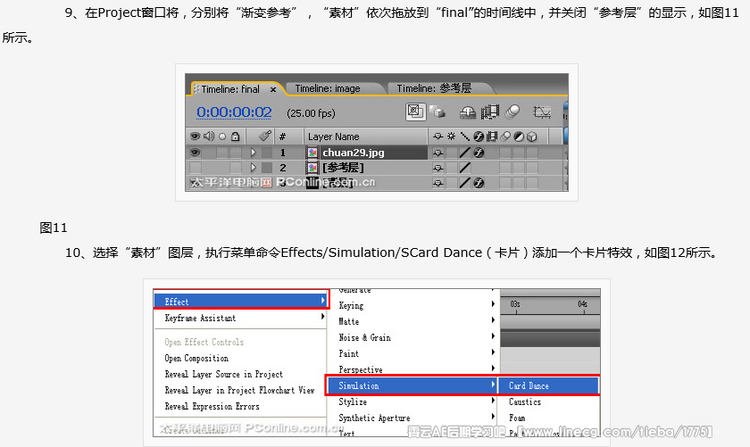Viewport: 750px width, 447px height.
Task: Select the chuan29.jpg layer name
Action: [353, 153]
